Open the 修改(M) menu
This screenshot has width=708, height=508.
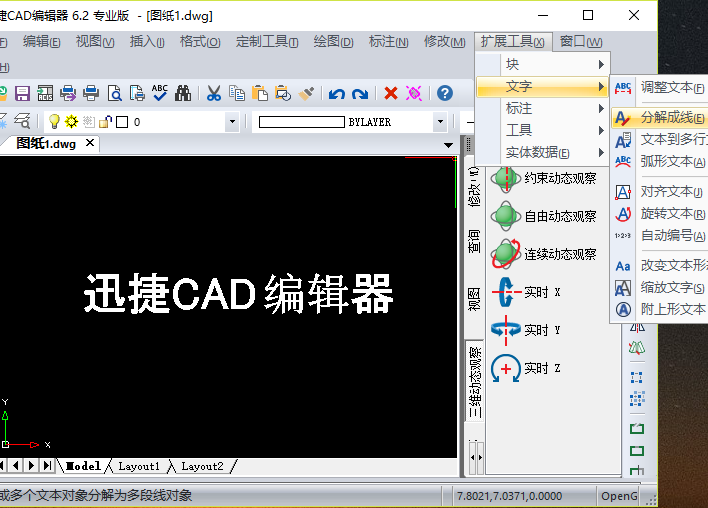pos(444,42)
